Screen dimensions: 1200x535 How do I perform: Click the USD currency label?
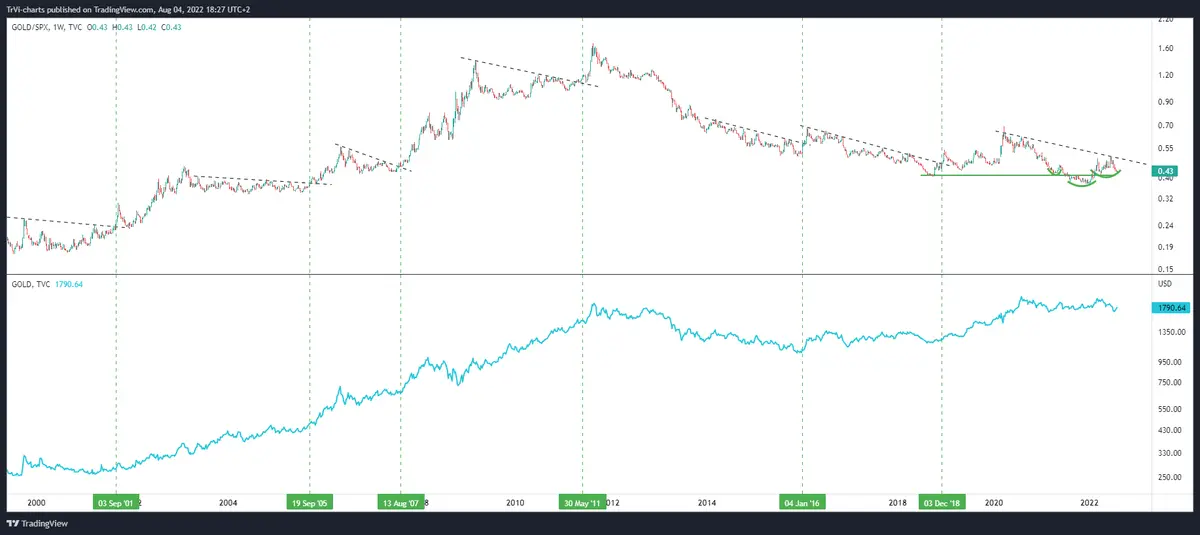(1165, 285)
